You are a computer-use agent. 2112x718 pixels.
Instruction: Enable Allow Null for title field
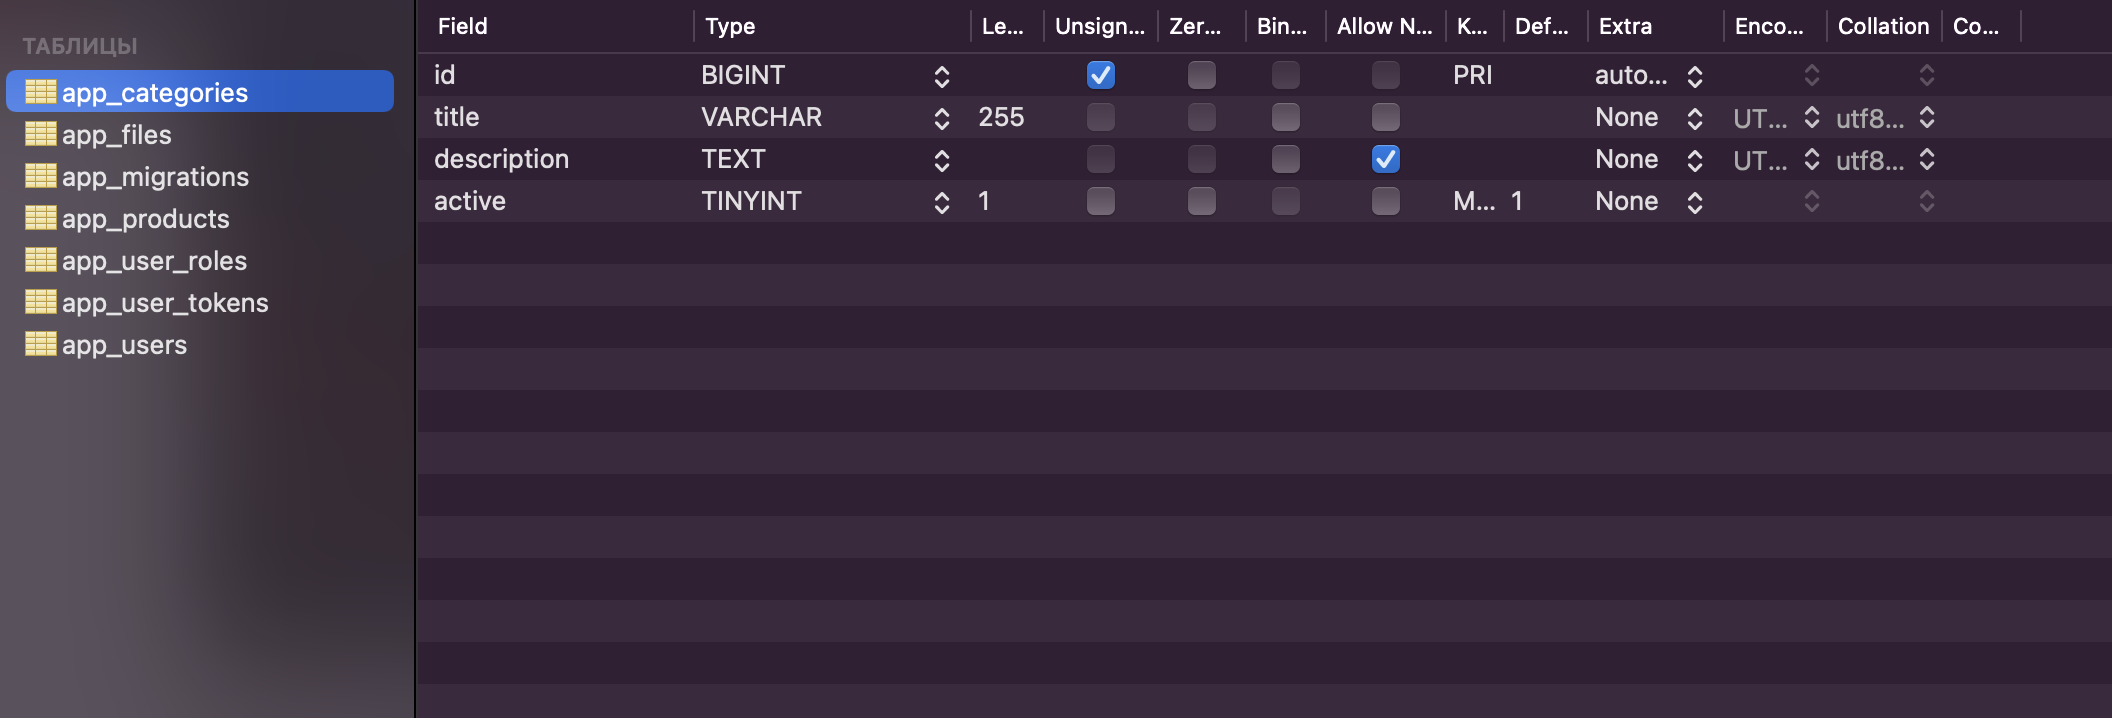1386,117
